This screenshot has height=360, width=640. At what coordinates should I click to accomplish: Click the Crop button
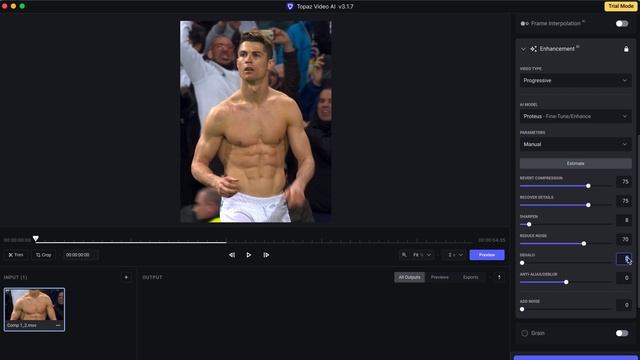click(43, 255)
